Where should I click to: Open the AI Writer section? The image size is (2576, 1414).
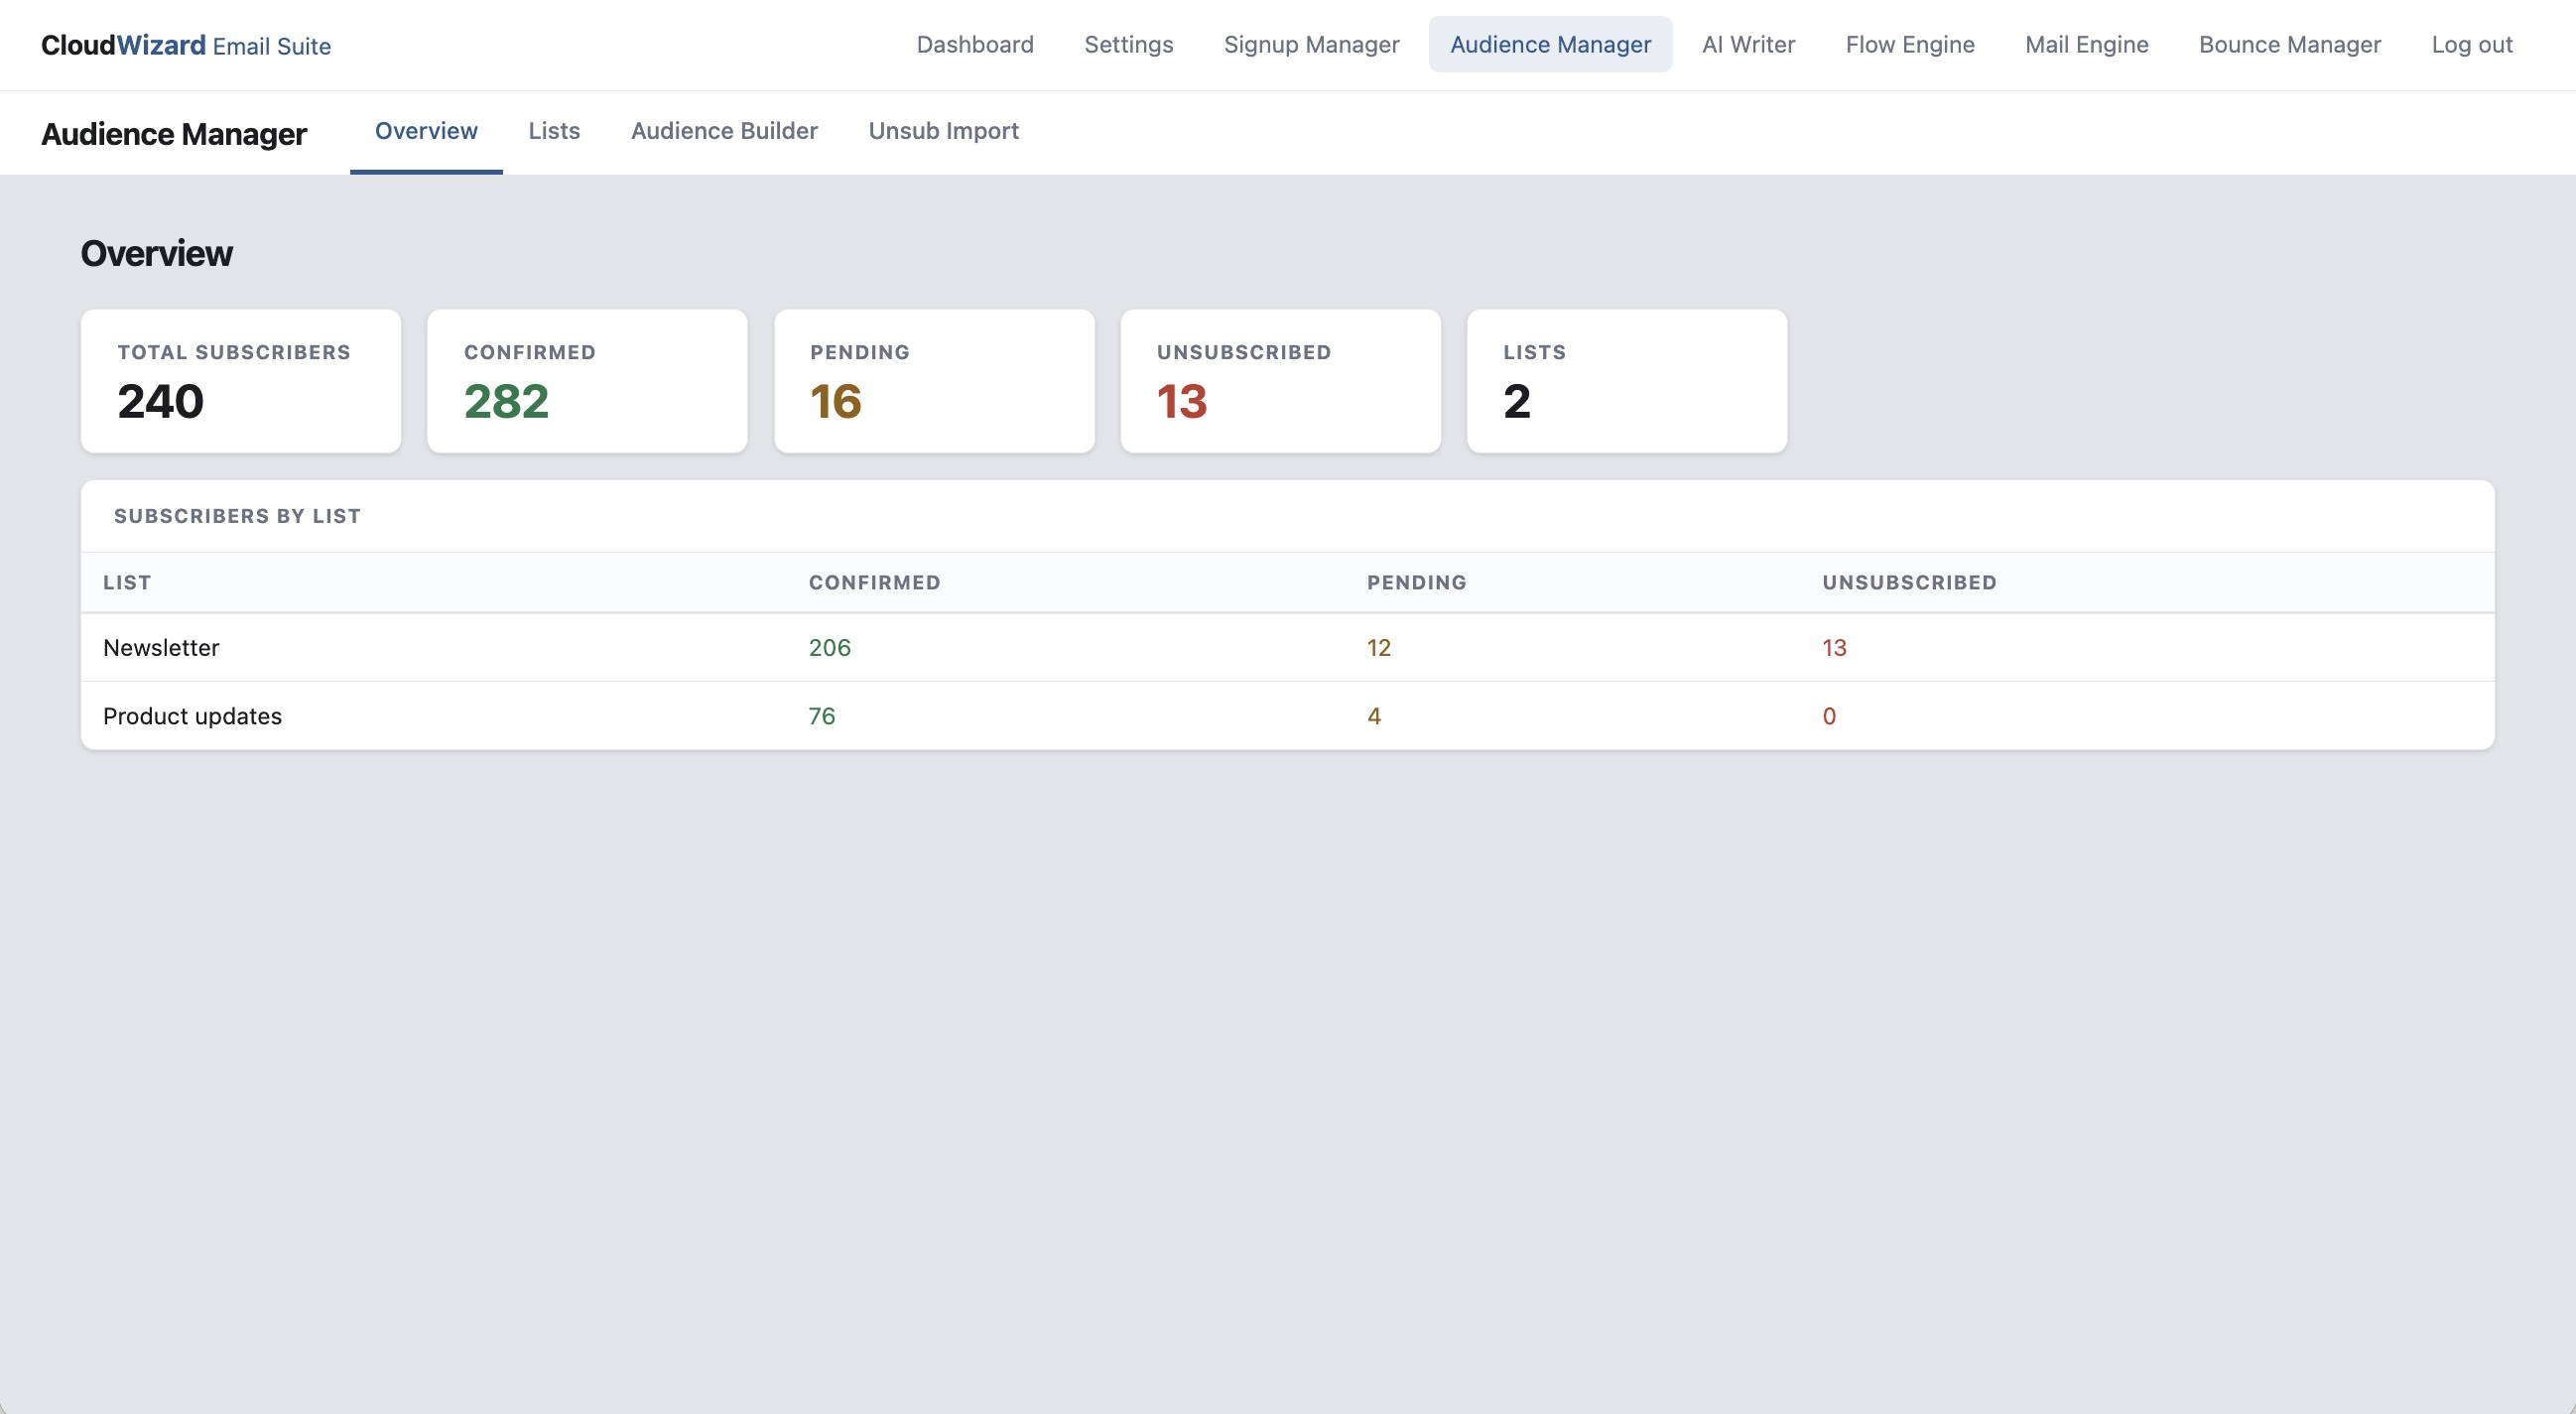click(x=1748, y=45)
